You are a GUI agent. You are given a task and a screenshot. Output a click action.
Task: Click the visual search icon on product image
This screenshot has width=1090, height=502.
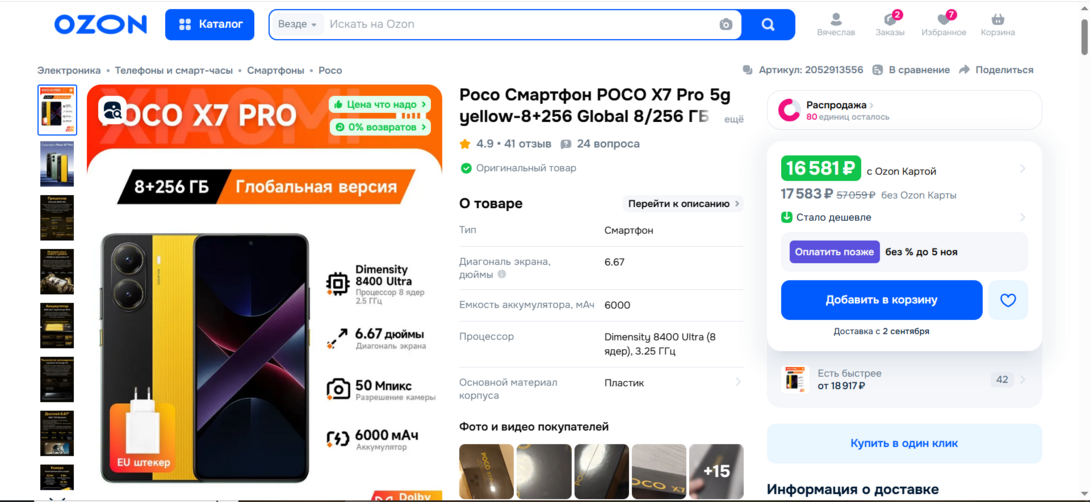tap(112, 111)
